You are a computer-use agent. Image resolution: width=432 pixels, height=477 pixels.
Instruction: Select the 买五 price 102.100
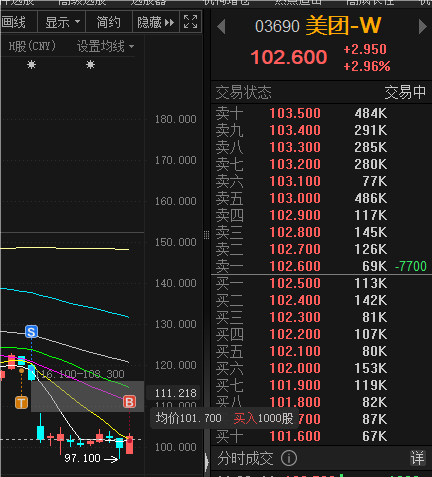click(x=295, y=351)
